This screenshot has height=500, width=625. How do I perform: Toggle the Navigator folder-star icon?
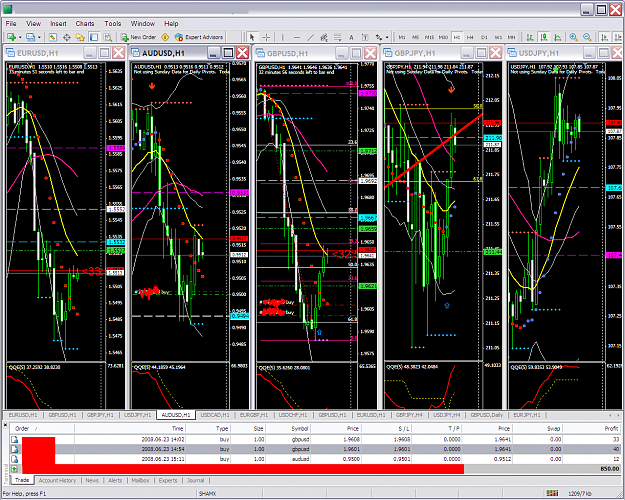click(80, 37)
